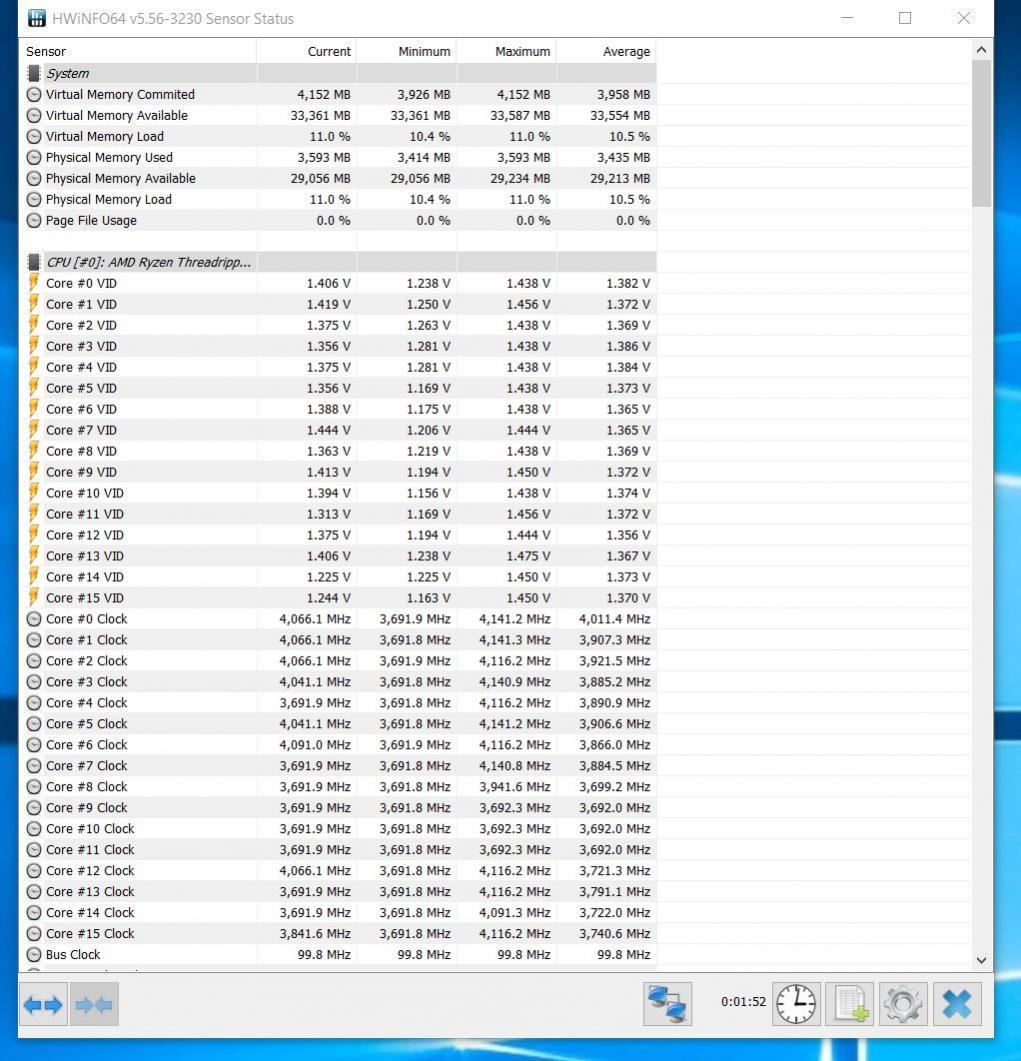Click the Core #8 Clock gauge icon
This screenshot has width=1021, height=1061.
[x=34, y=786]
